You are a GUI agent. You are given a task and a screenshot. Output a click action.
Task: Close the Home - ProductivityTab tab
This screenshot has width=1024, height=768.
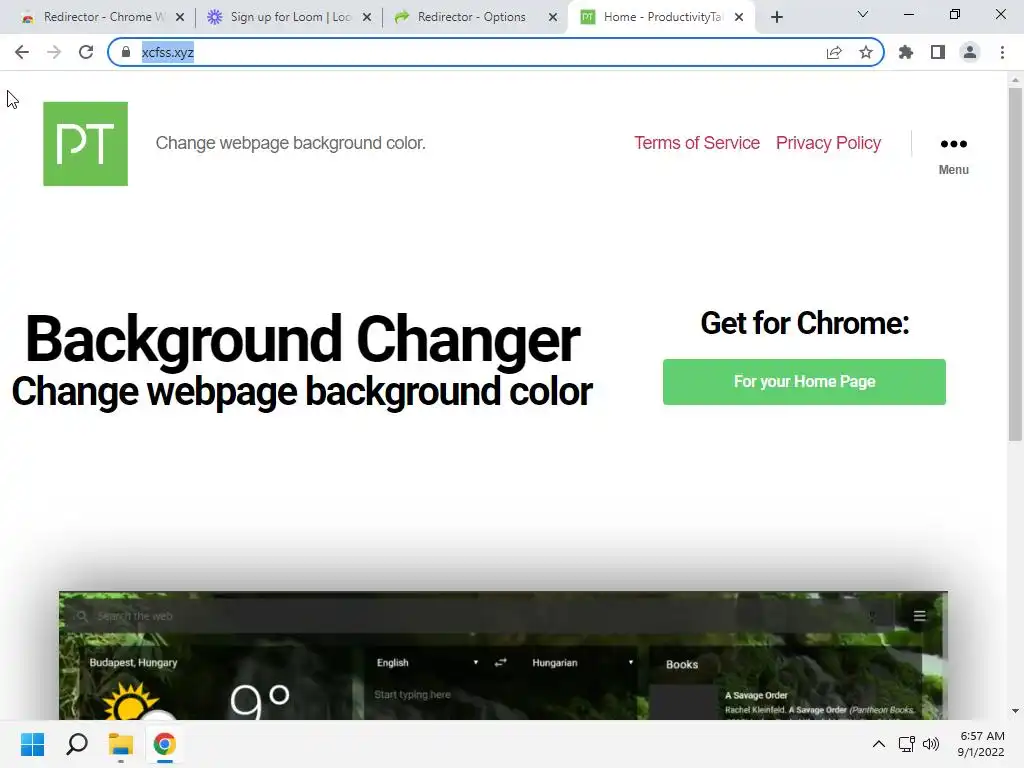point(739,17)
